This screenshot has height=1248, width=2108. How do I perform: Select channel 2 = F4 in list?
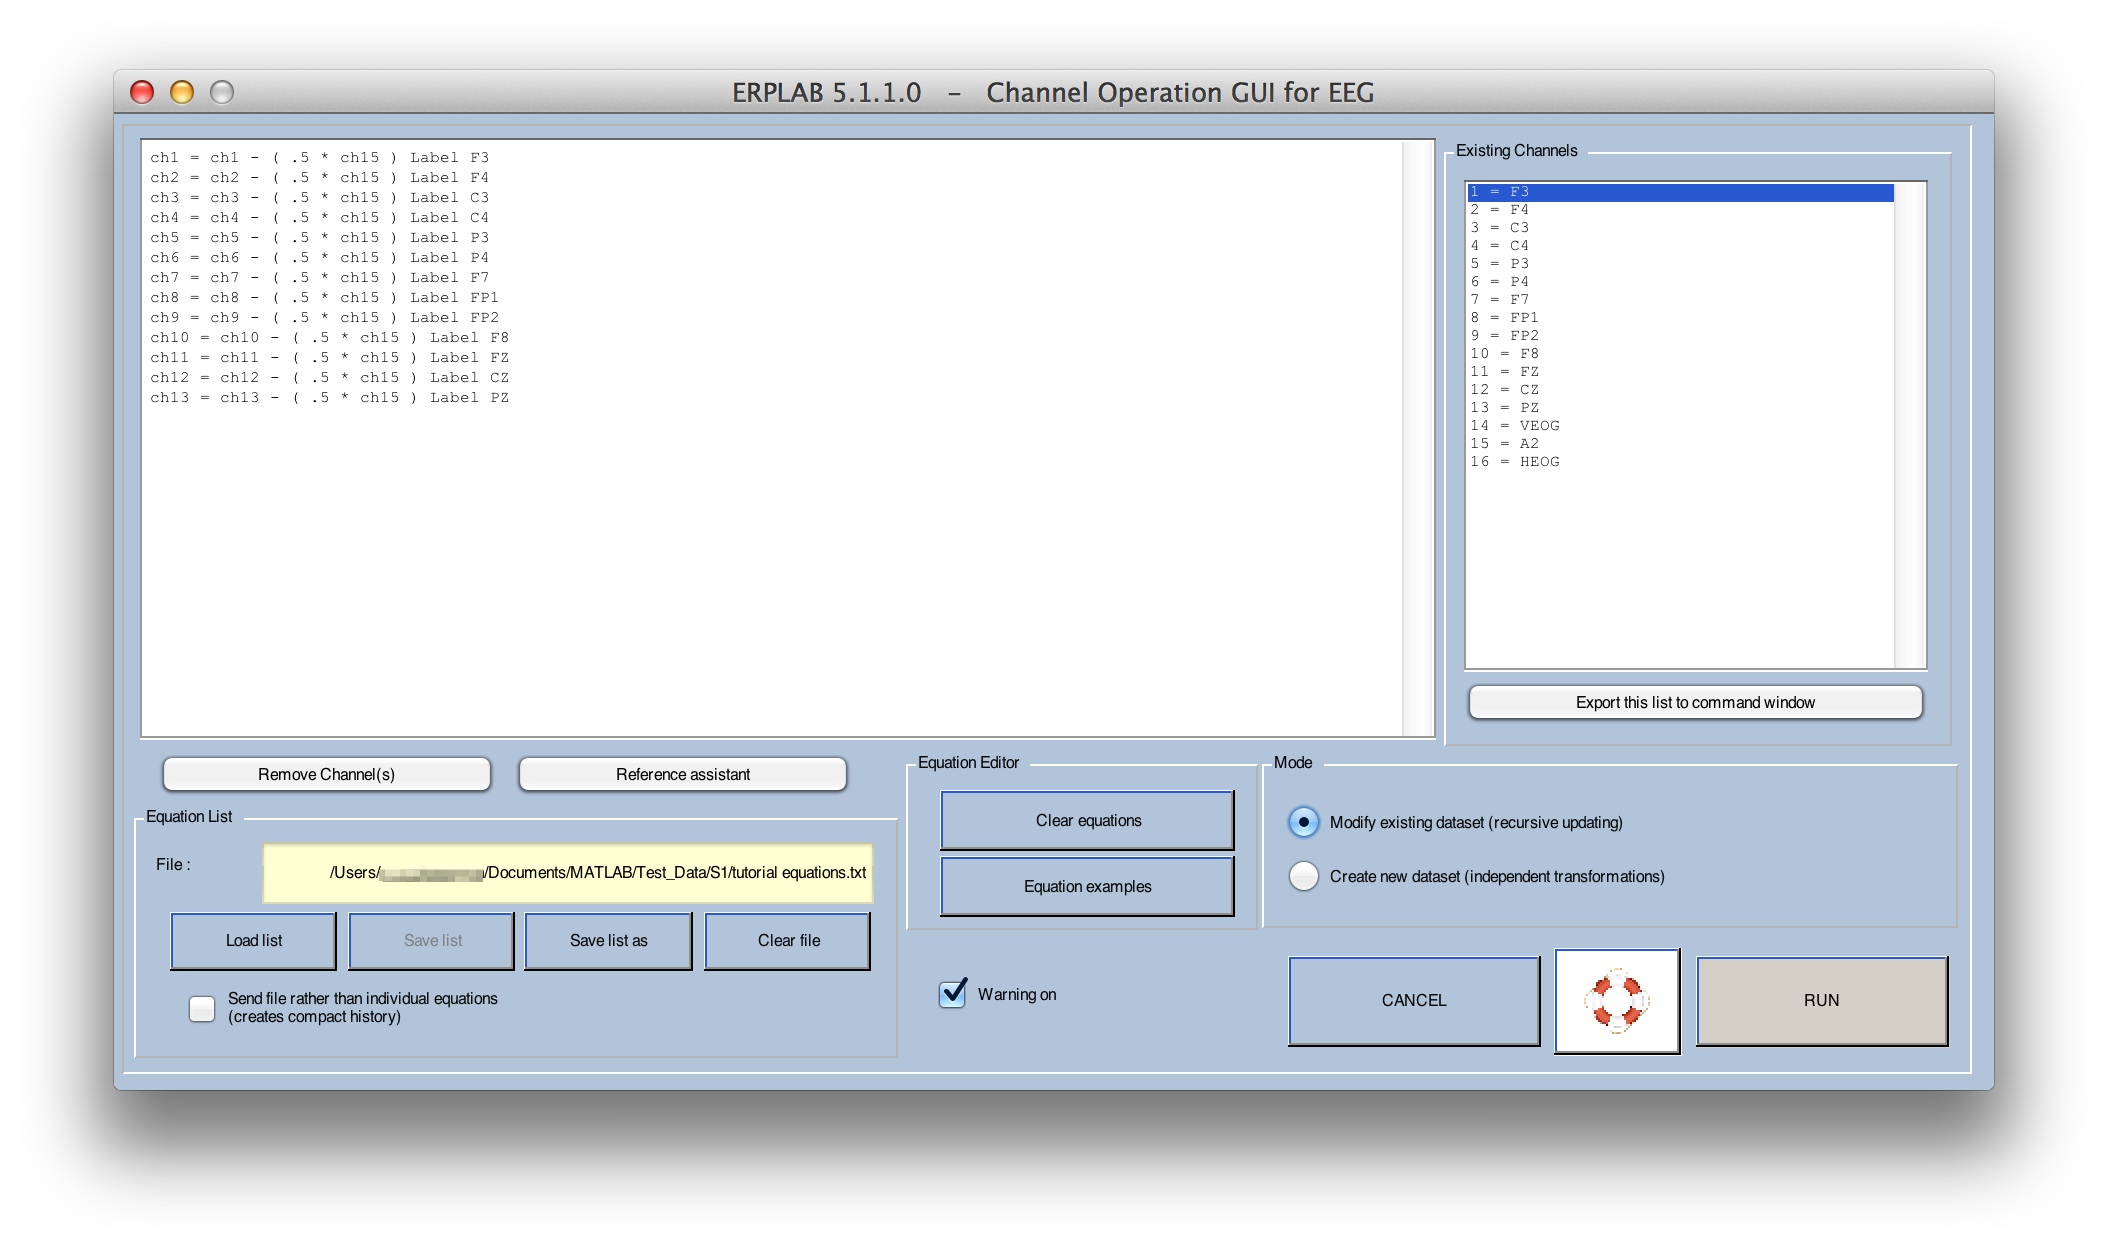tap(1680, 210)
